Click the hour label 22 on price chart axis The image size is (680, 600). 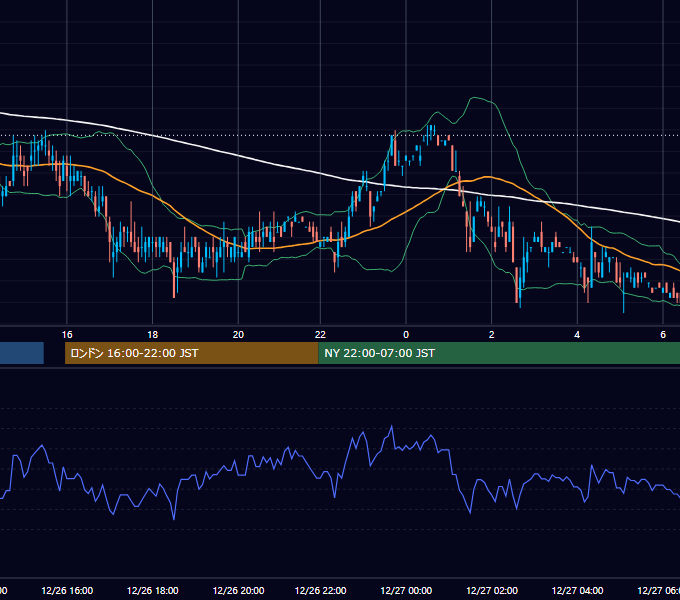click(320, 335)
